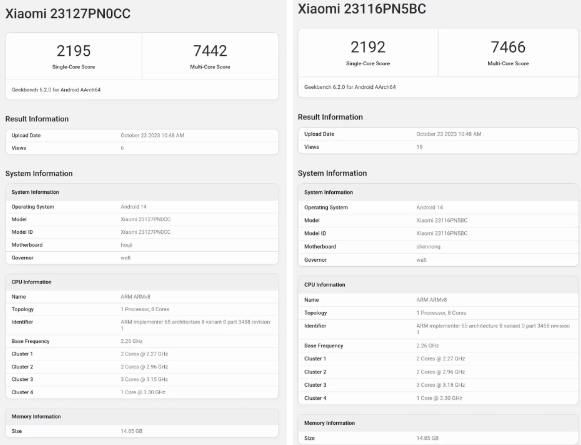Click Single-Core Score label in left panel

73,67
